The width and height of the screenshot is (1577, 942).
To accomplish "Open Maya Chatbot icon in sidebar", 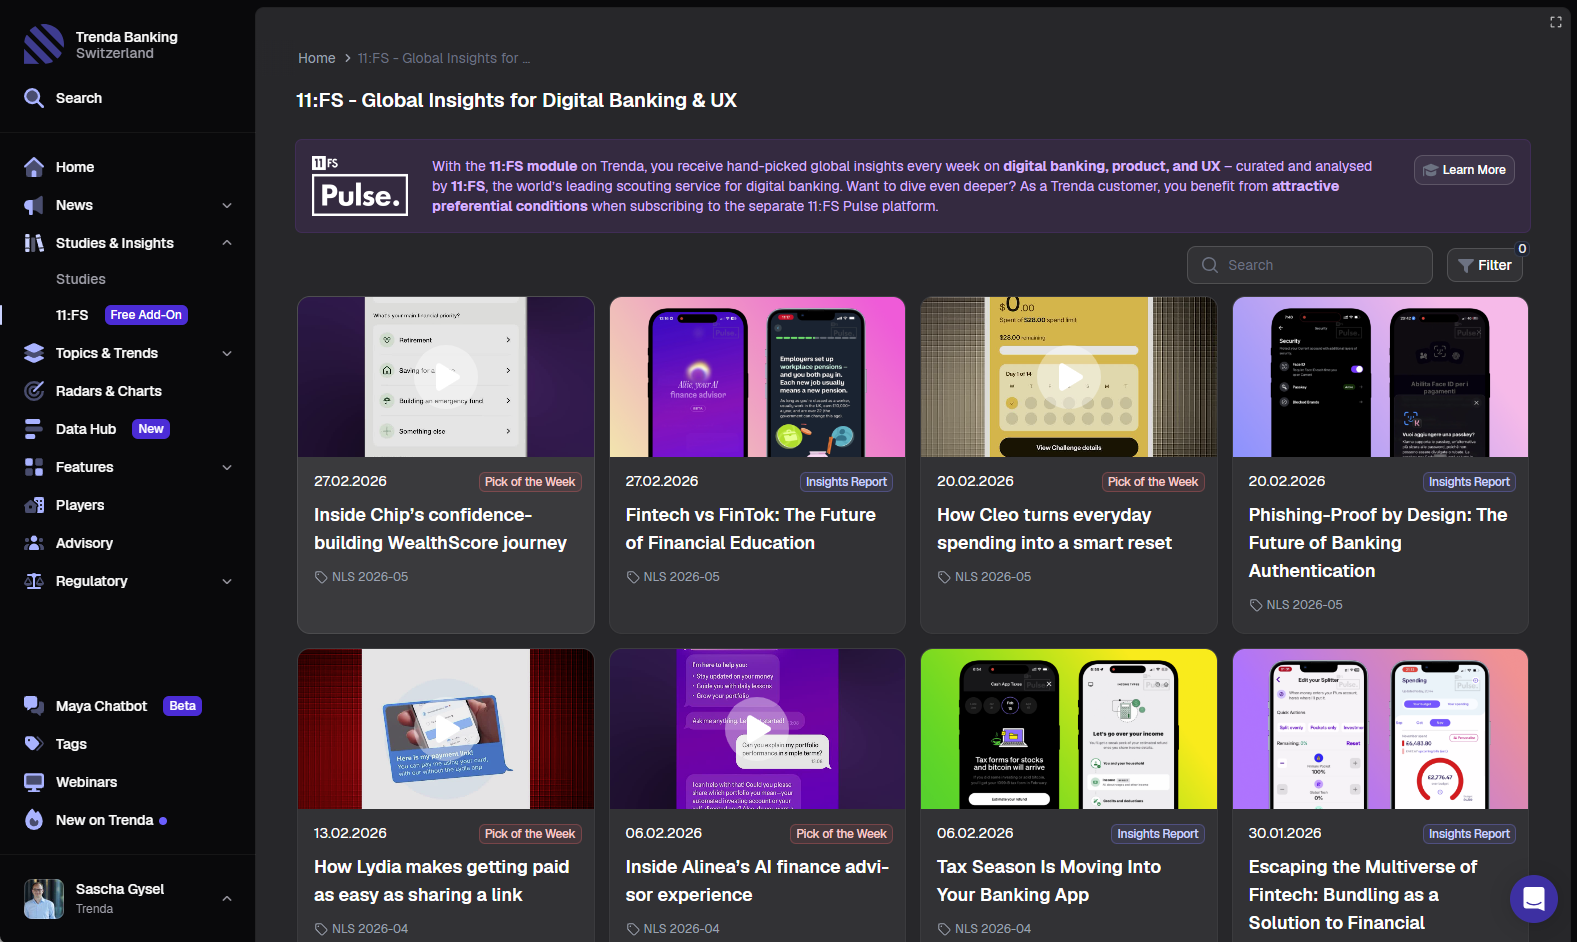I will 34,706.
